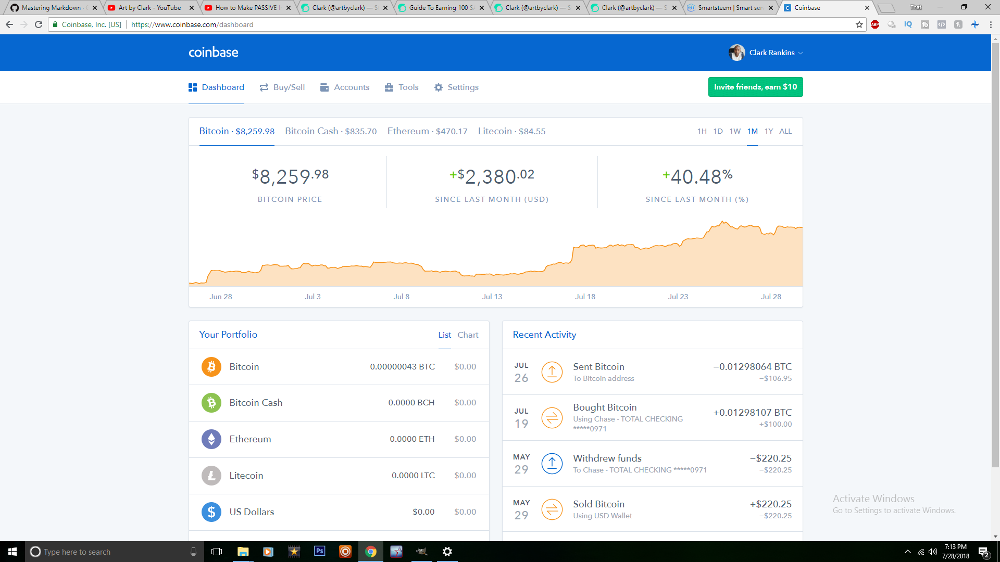Set chart range to 1Y

point(768,131)
